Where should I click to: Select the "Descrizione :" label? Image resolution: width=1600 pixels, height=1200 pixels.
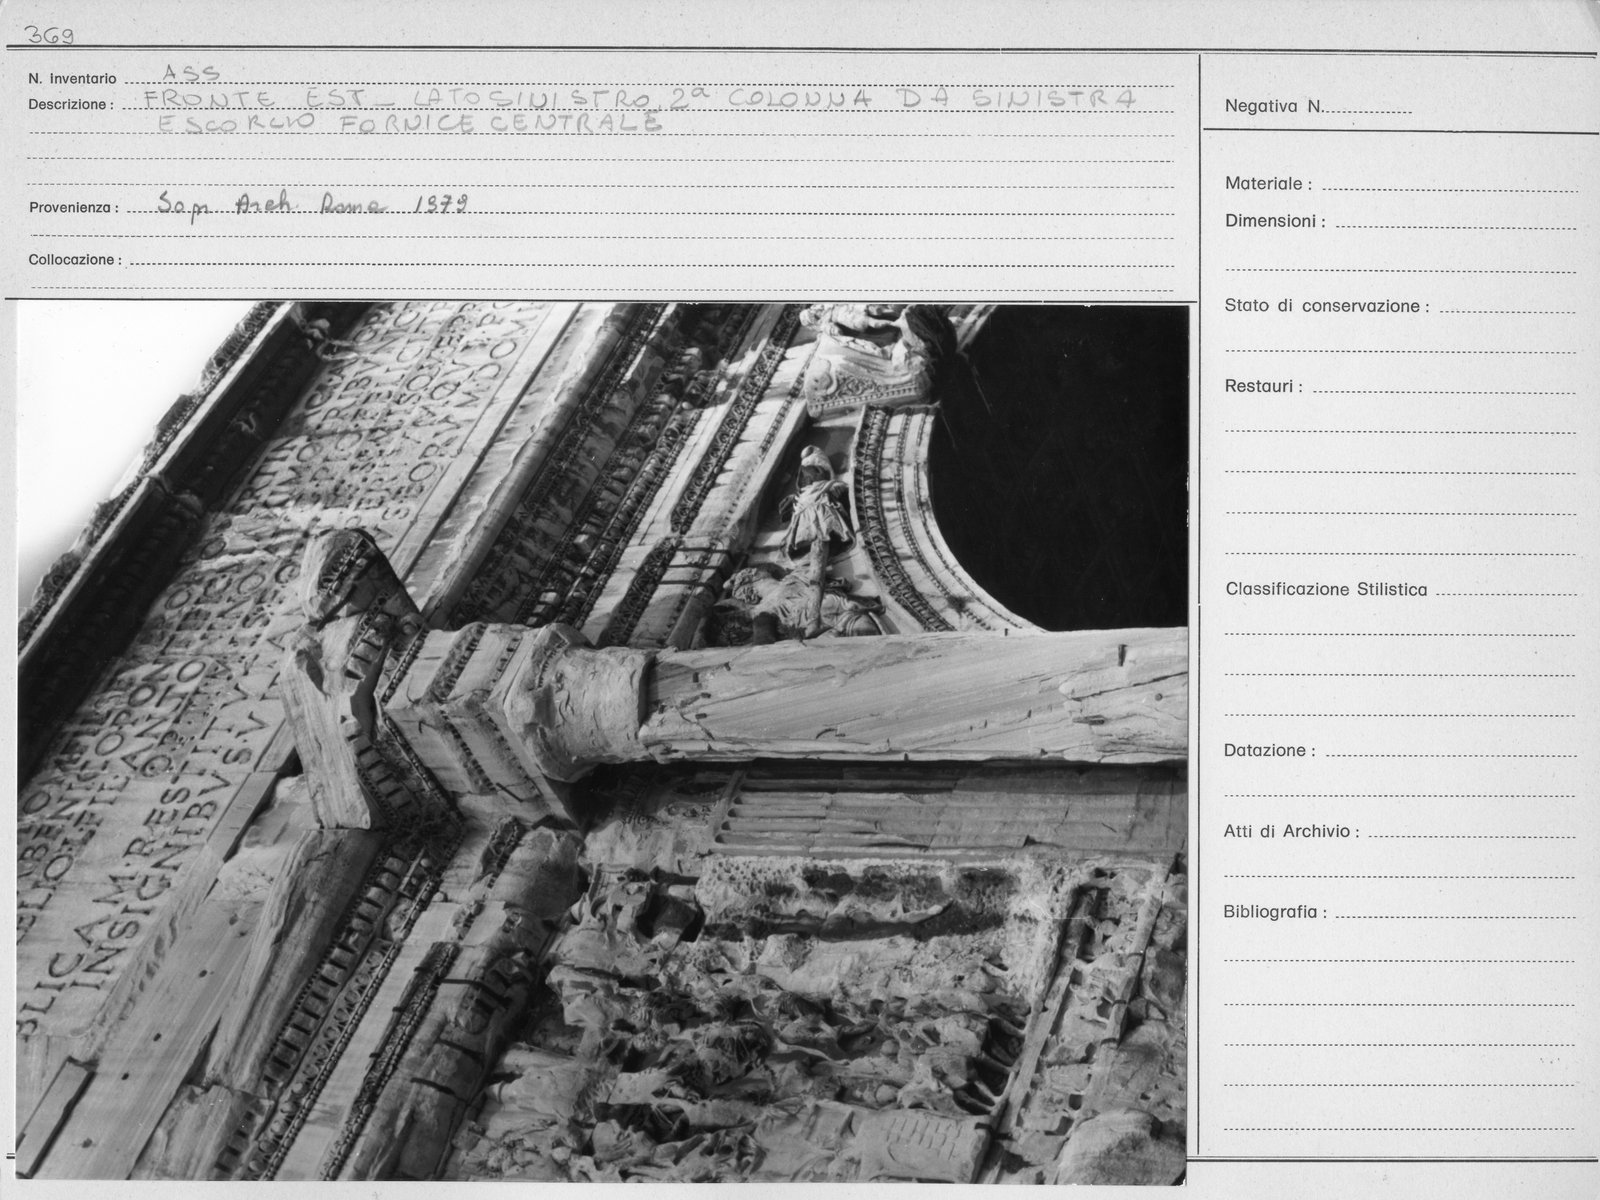click(x=71, y=104)
